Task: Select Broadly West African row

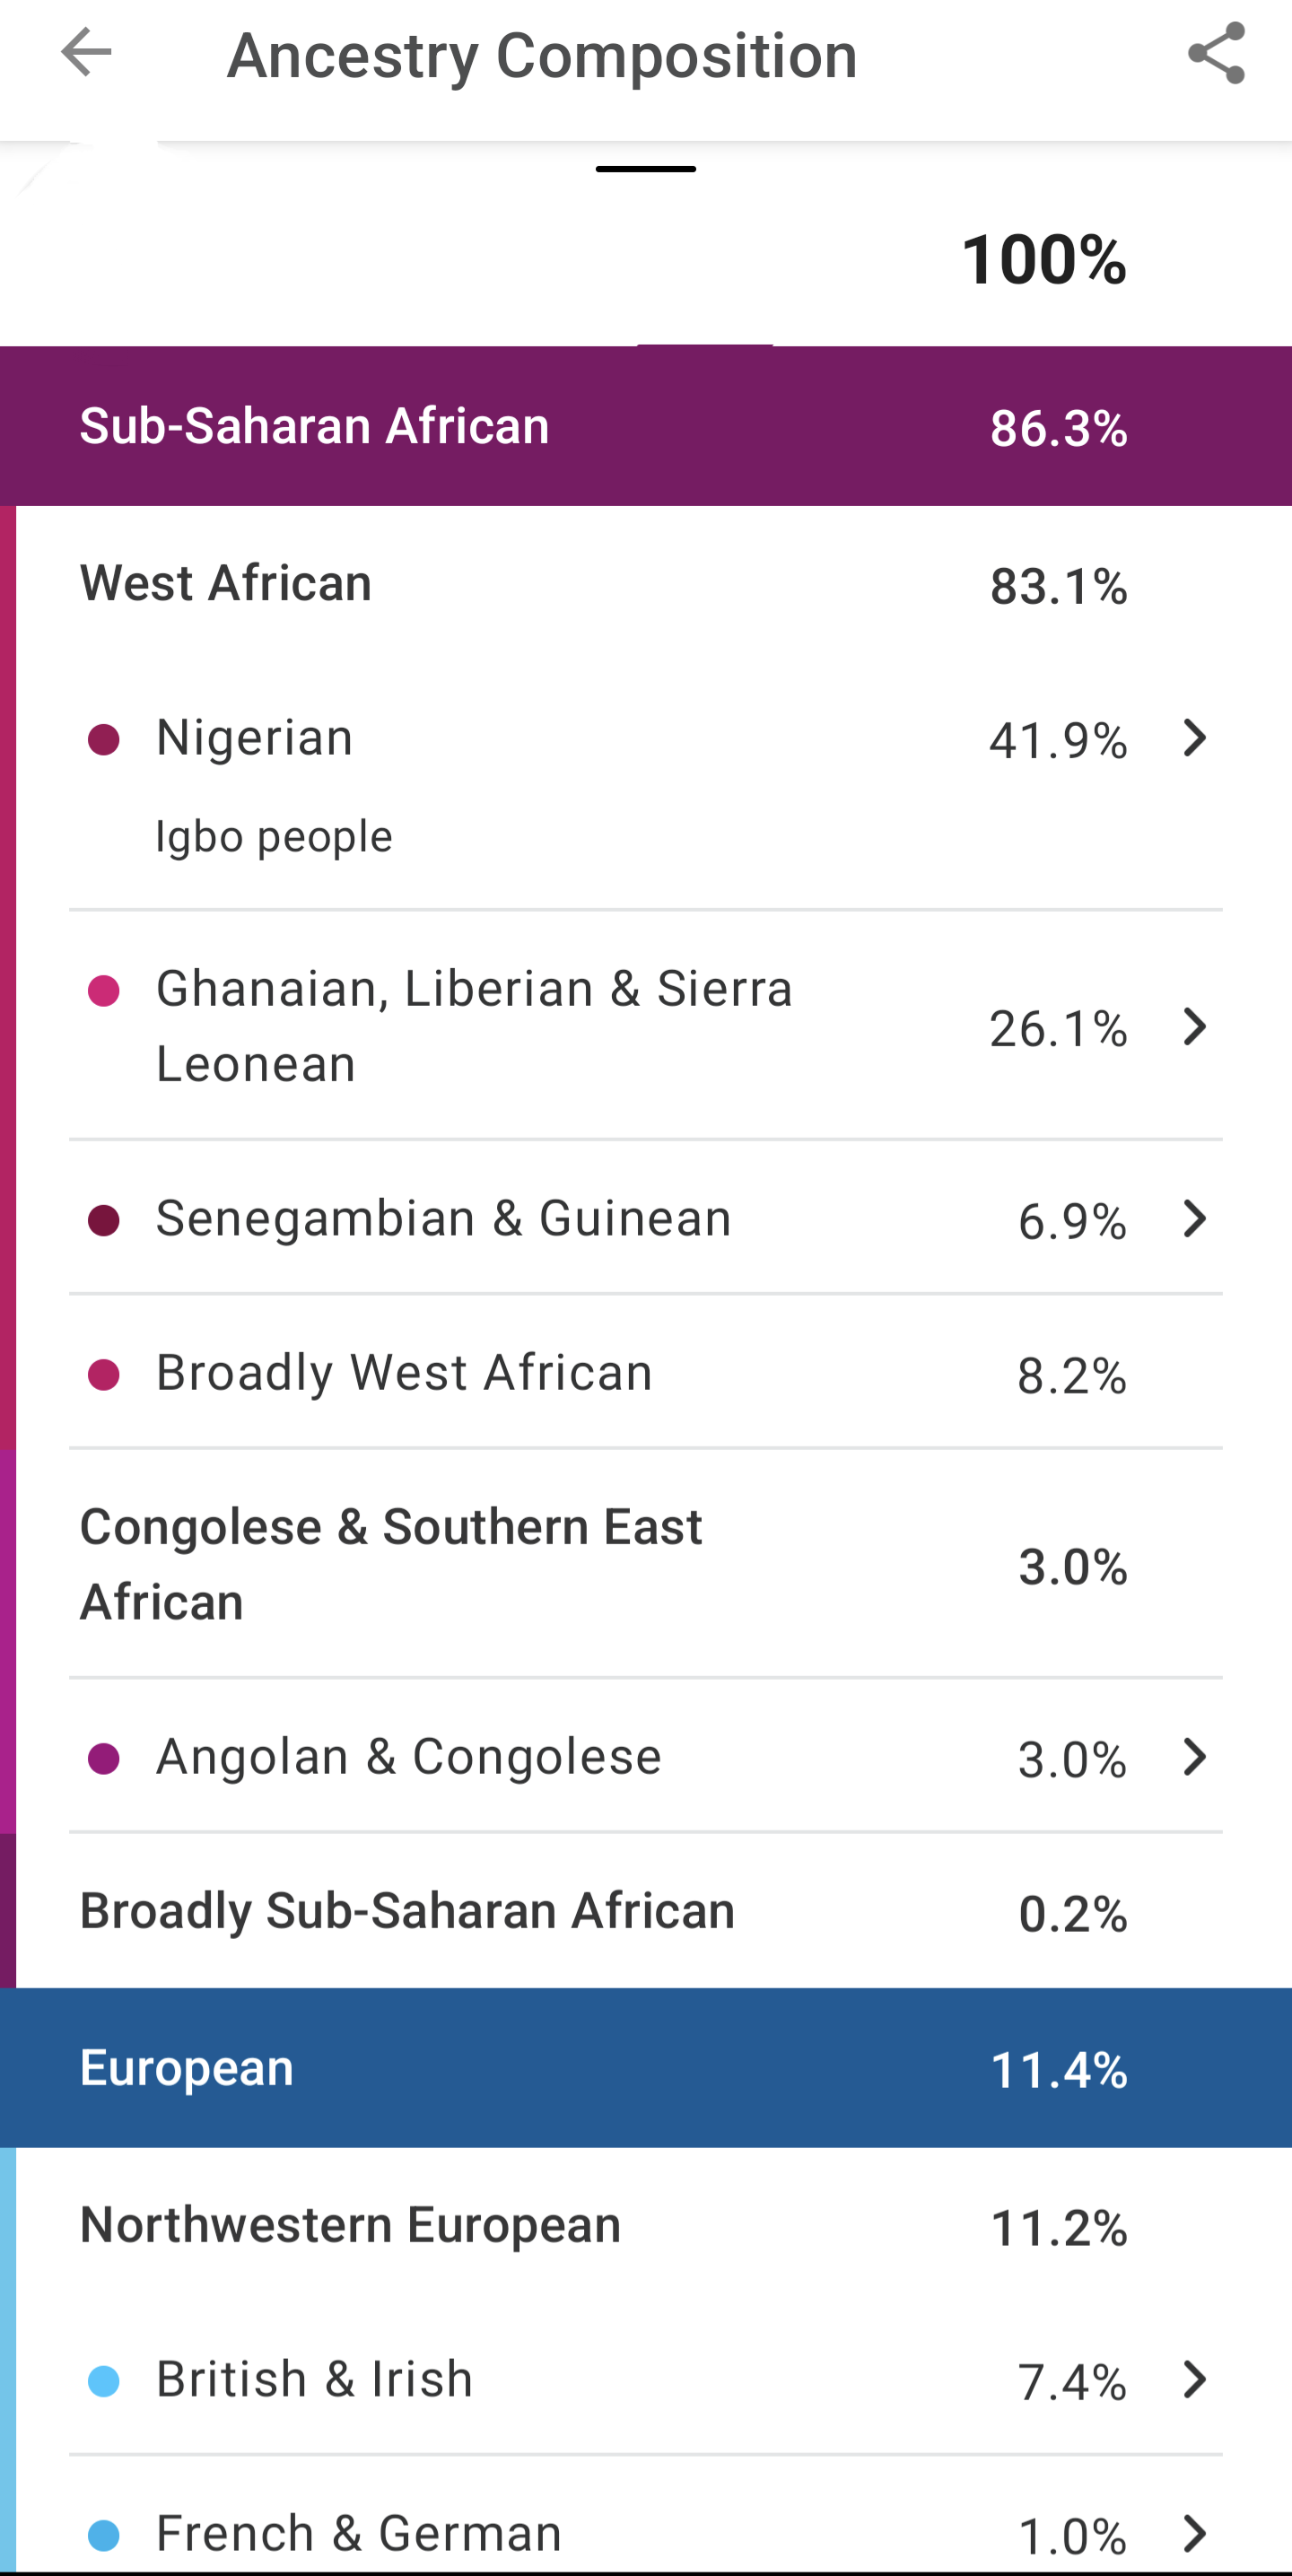Action: point(646,1372)
